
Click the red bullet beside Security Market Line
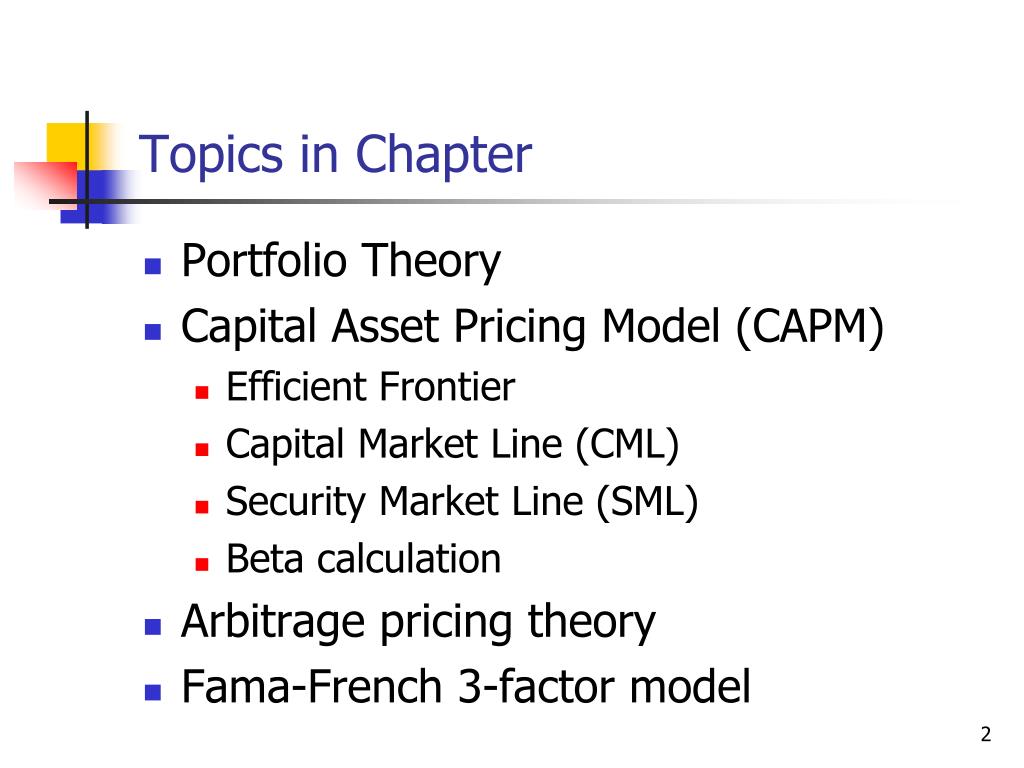pos(202,507)
